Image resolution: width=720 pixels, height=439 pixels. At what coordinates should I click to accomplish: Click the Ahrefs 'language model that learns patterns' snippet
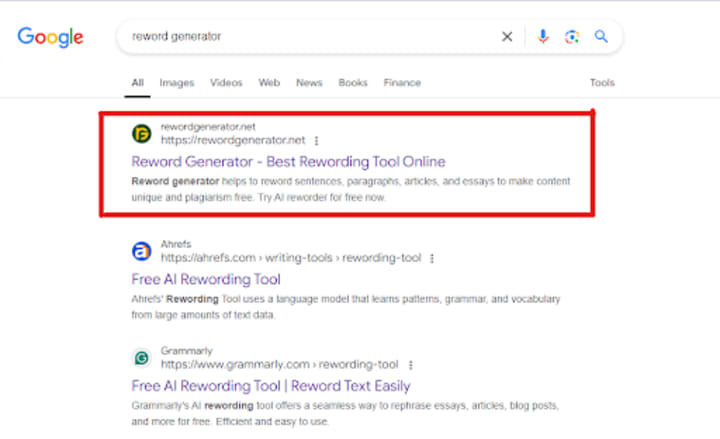346,307
